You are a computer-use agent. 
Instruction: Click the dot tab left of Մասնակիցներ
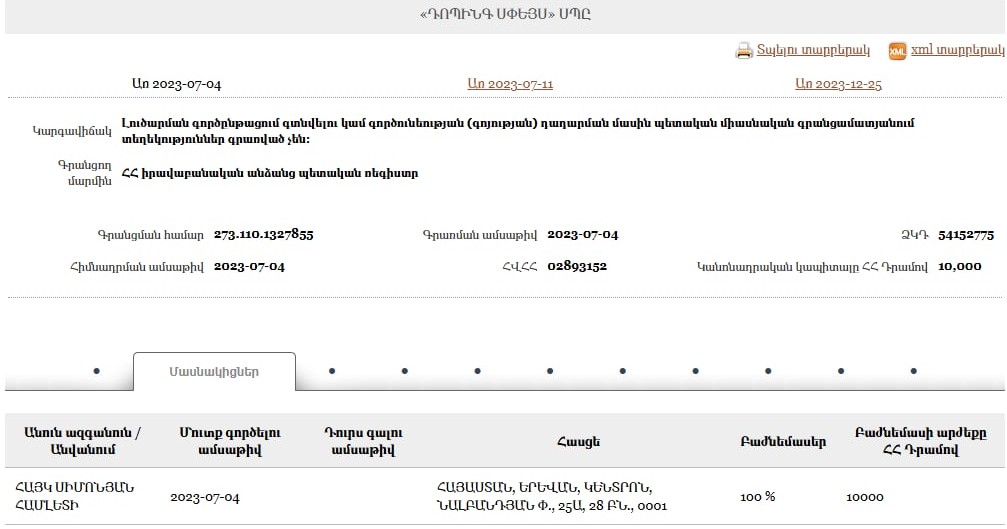96,371
